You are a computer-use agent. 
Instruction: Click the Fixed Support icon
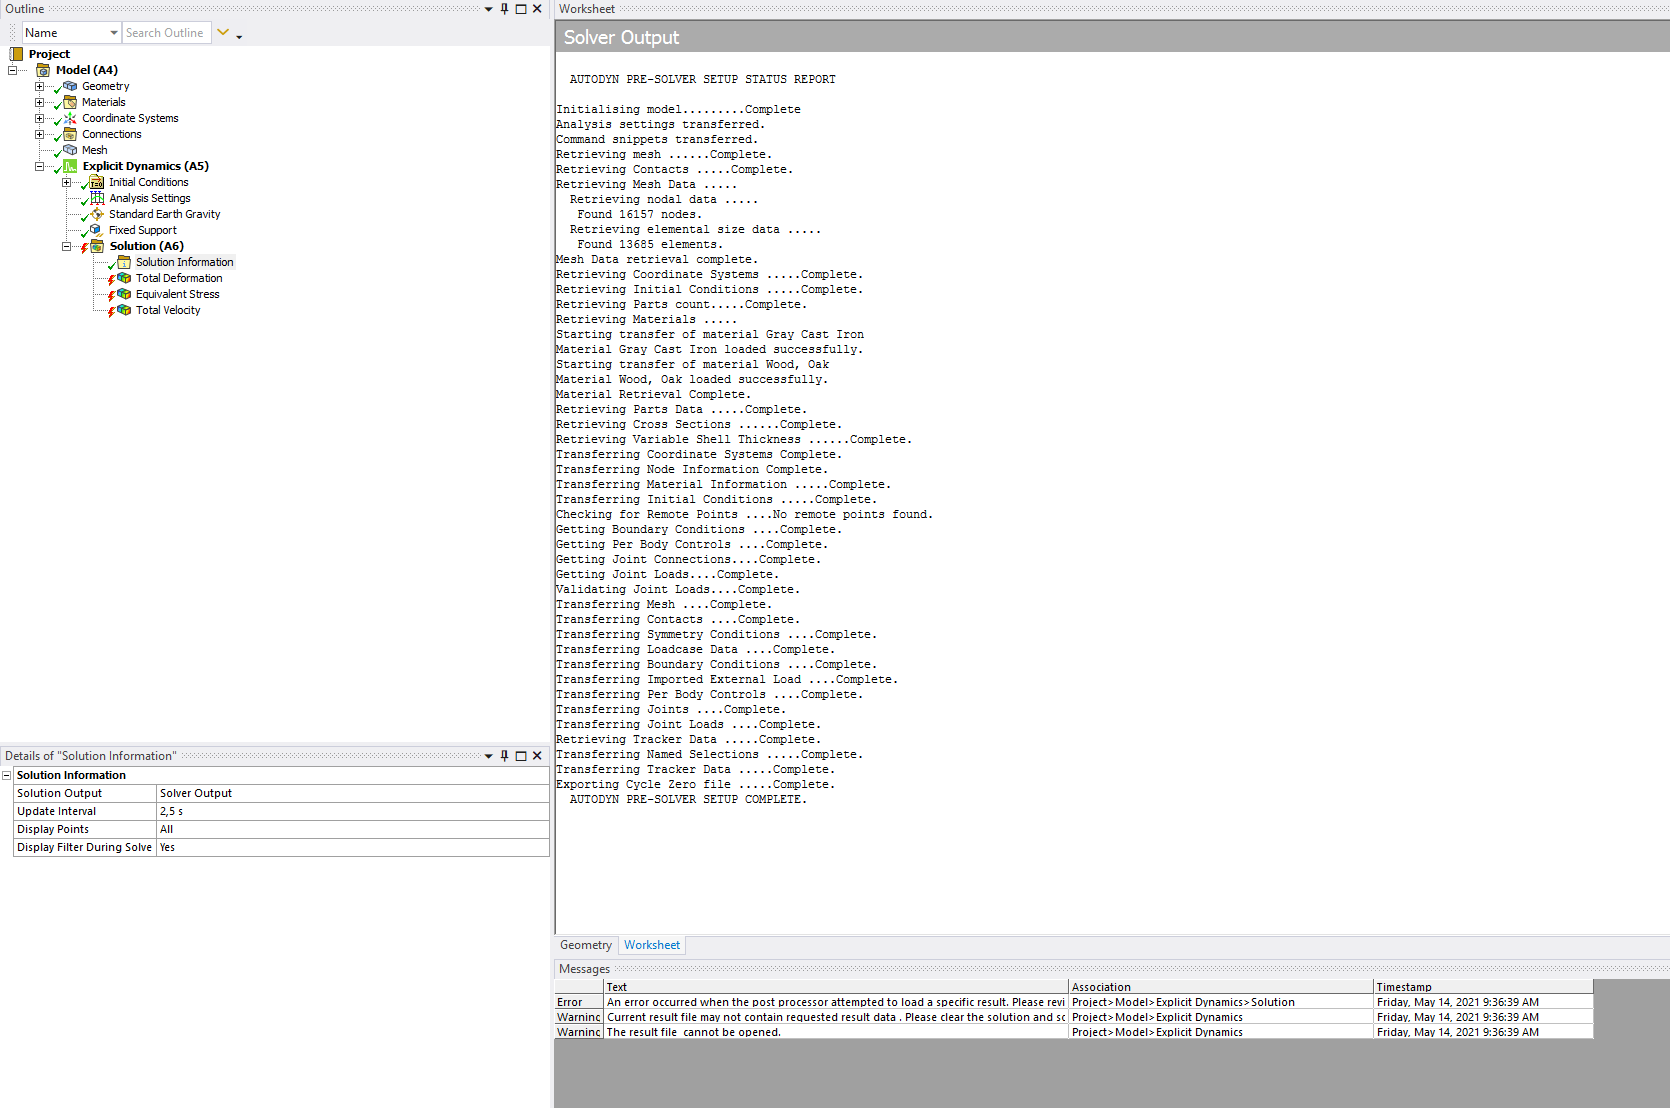click(97, 230)
